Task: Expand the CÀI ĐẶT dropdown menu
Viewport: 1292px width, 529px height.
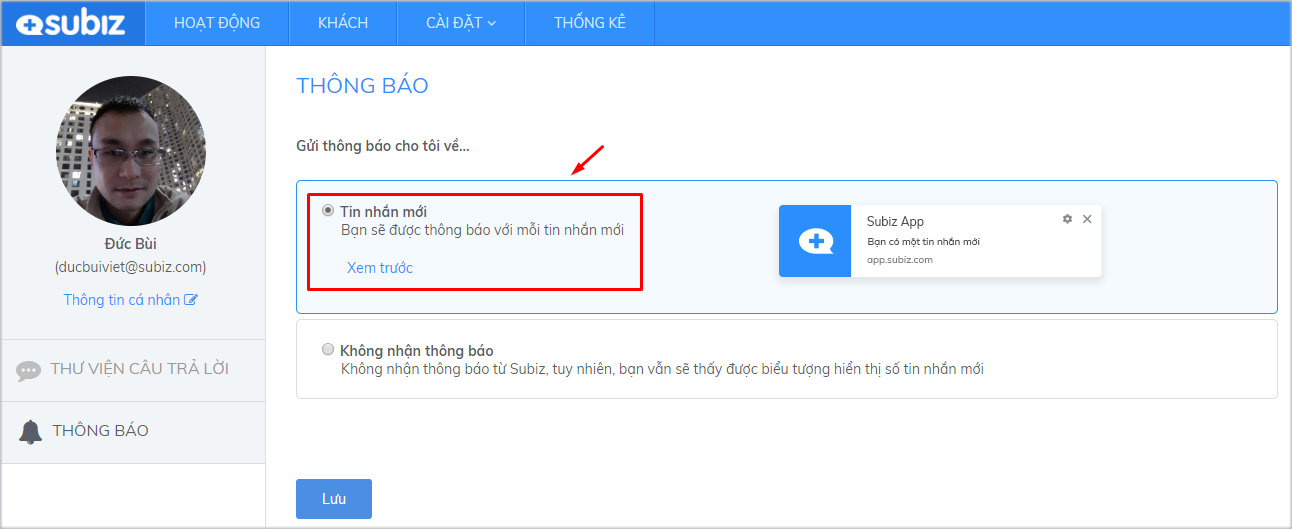Action: click(461, 23)
